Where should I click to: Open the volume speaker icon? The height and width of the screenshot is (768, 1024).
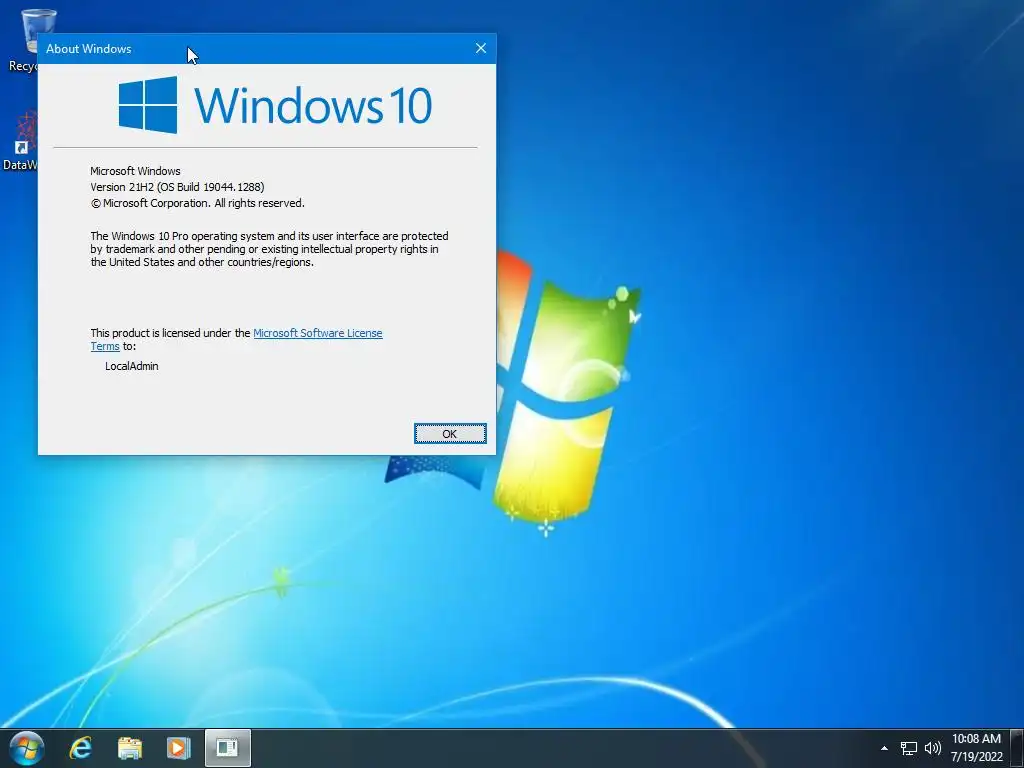tap(933, 748)
